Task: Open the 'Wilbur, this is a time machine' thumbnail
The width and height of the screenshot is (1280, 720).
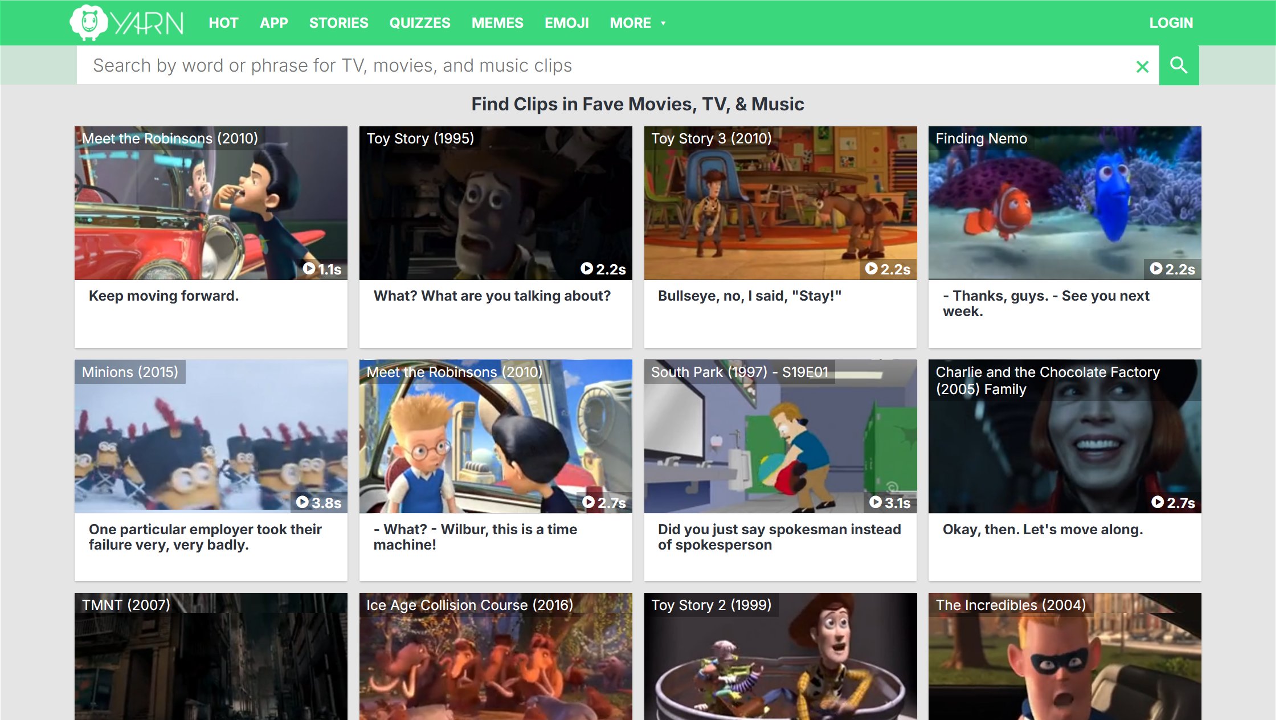Action: click(x=496, y=437)
